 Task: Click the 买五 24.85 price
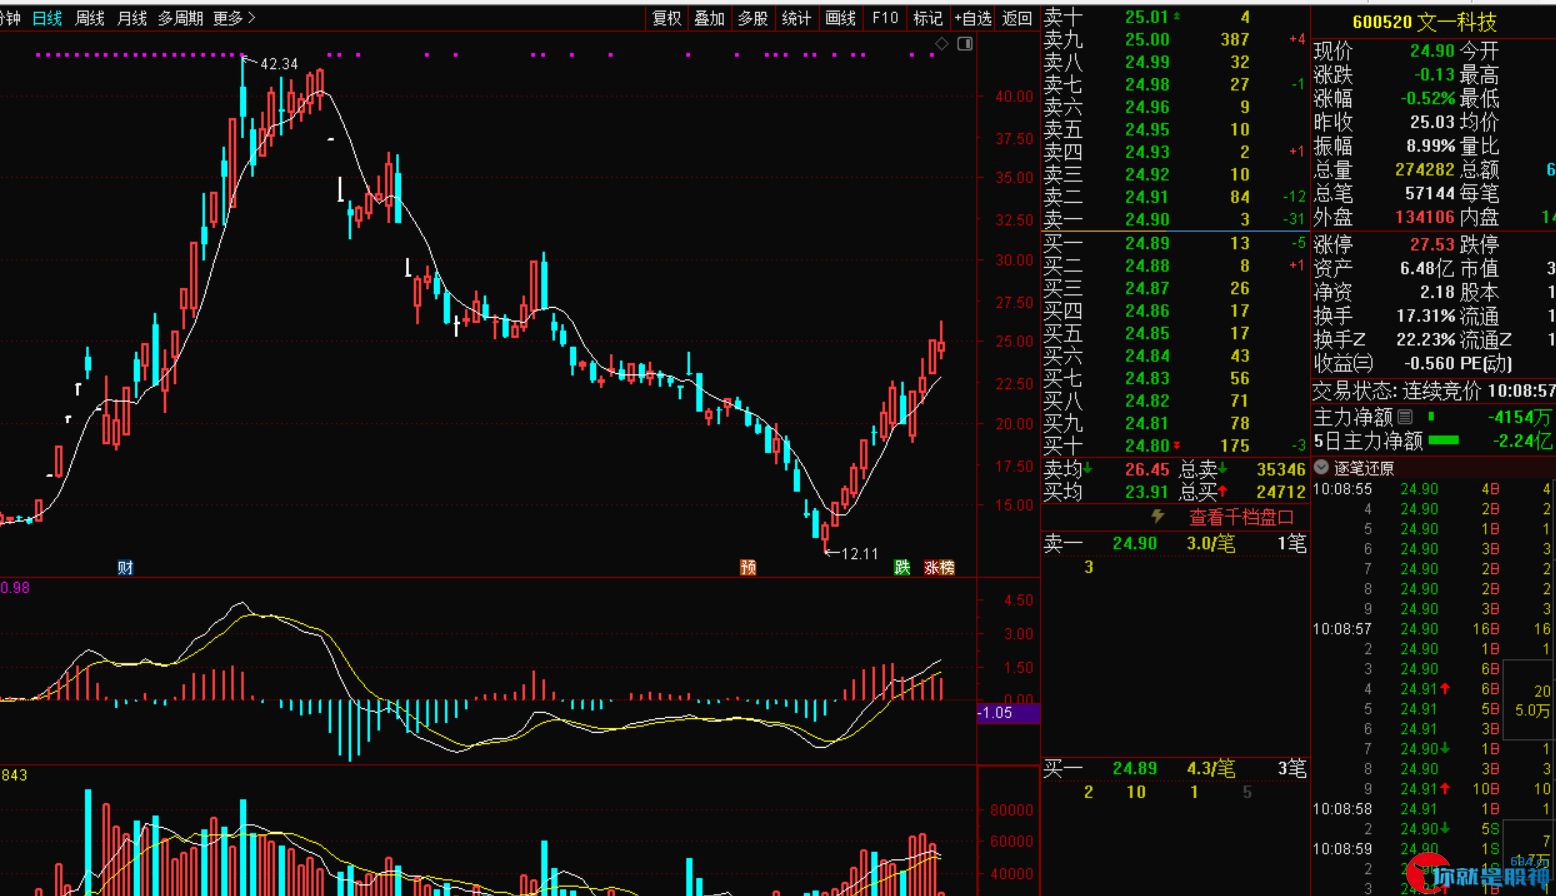click(1146, 333)
